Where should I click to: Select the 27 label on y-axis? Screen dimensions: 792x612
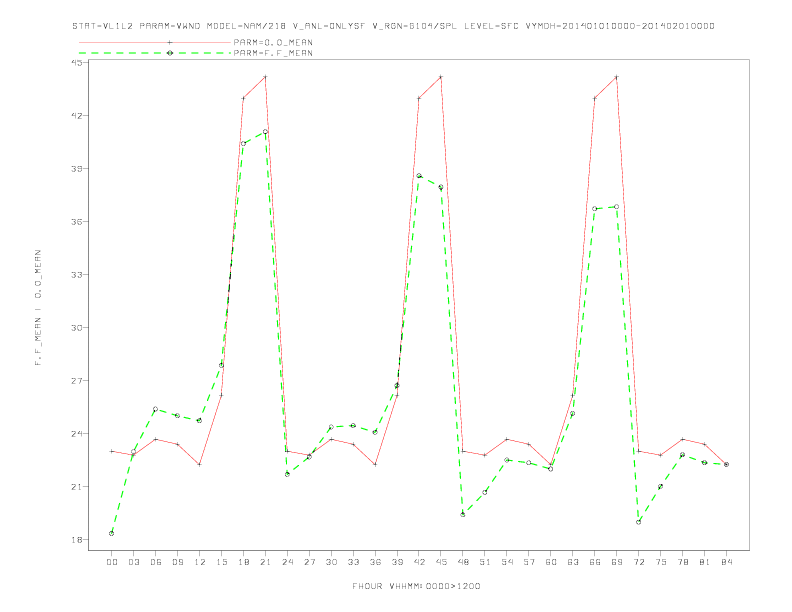(76, 381)
